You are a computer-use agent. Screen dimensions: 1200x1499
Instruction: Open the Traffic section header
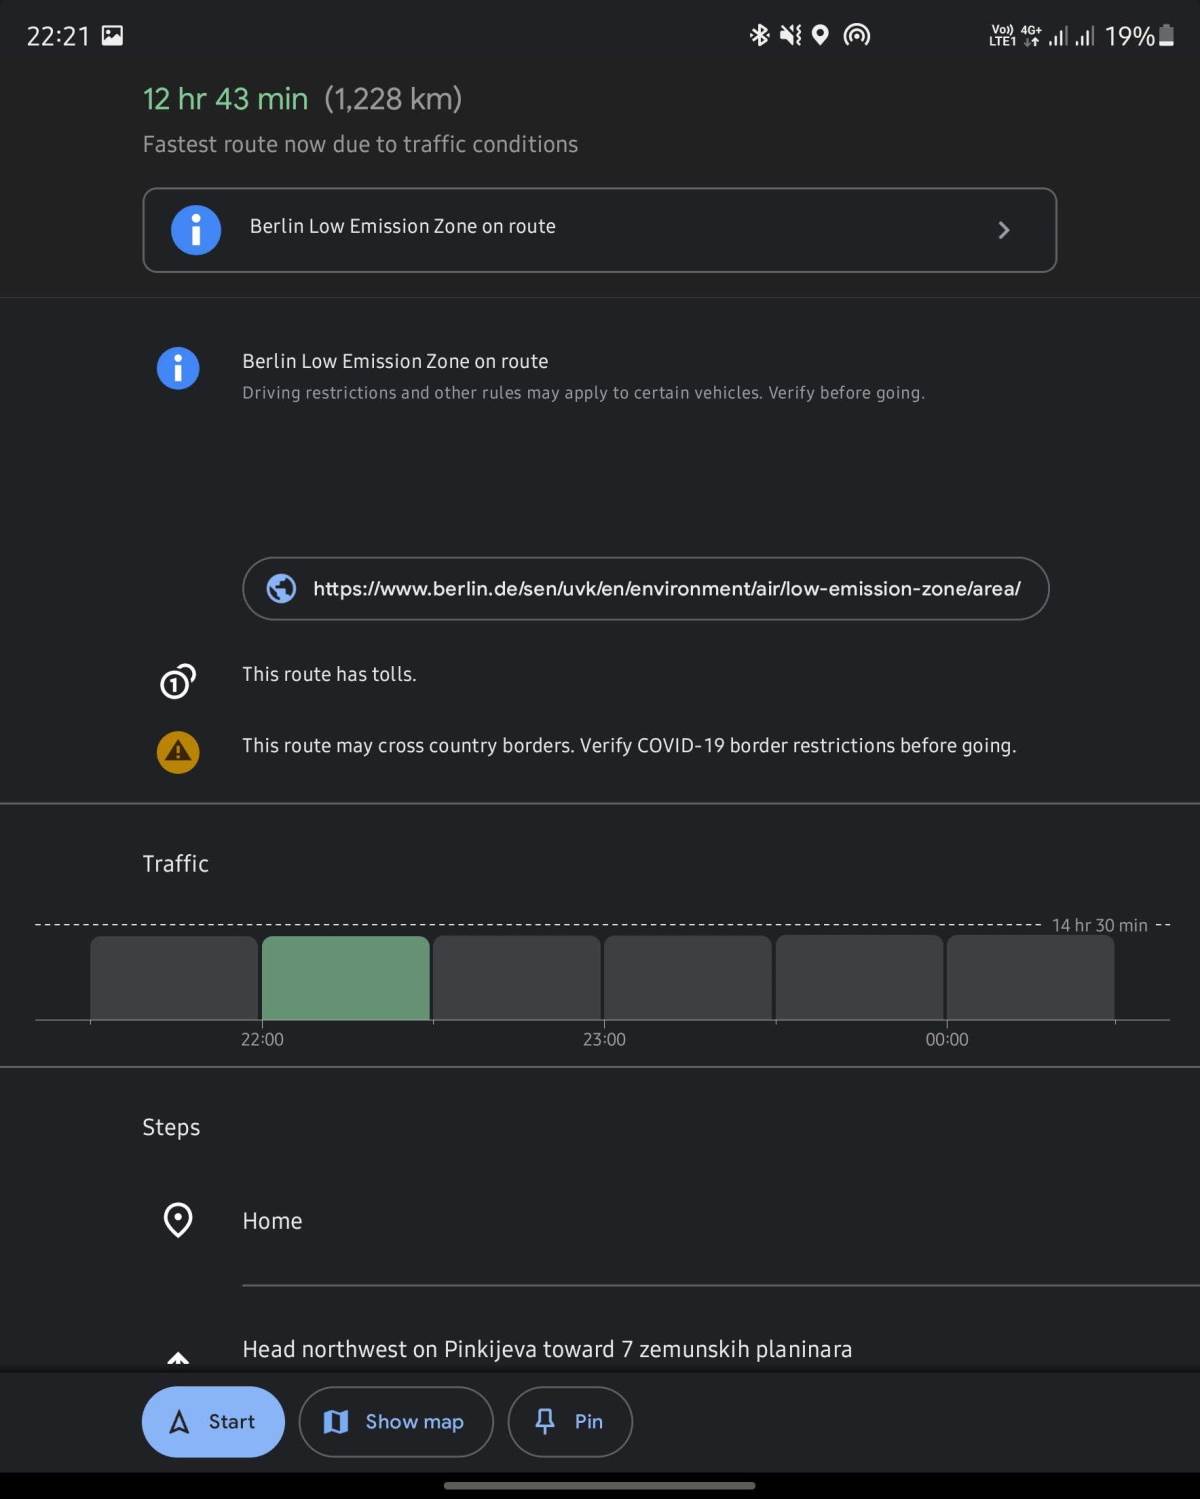tap(176, 863)
